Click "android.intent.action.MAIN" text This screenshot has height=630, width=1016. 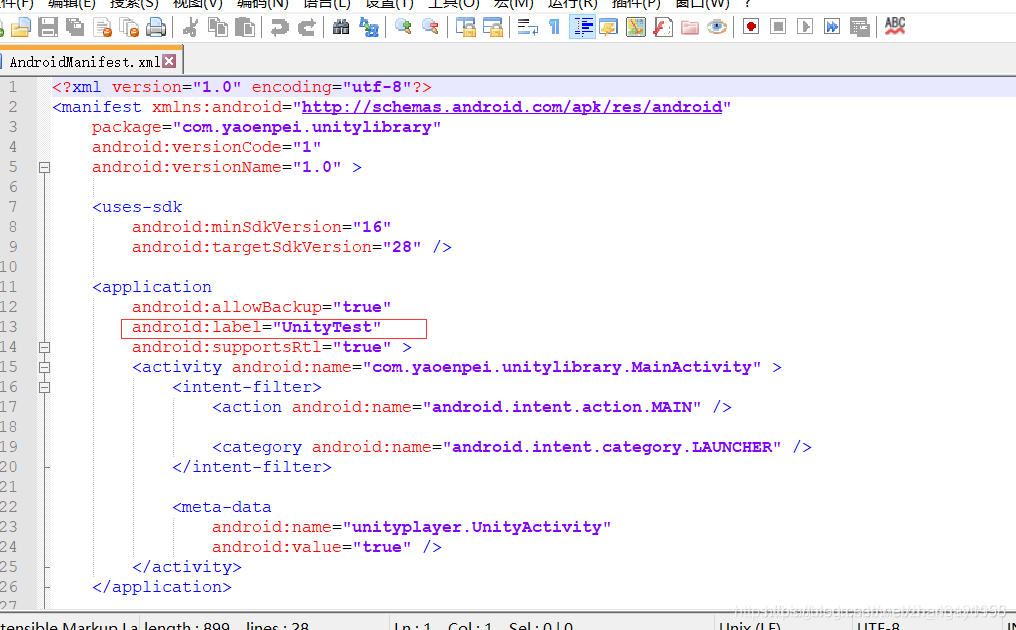pos(562,407)
